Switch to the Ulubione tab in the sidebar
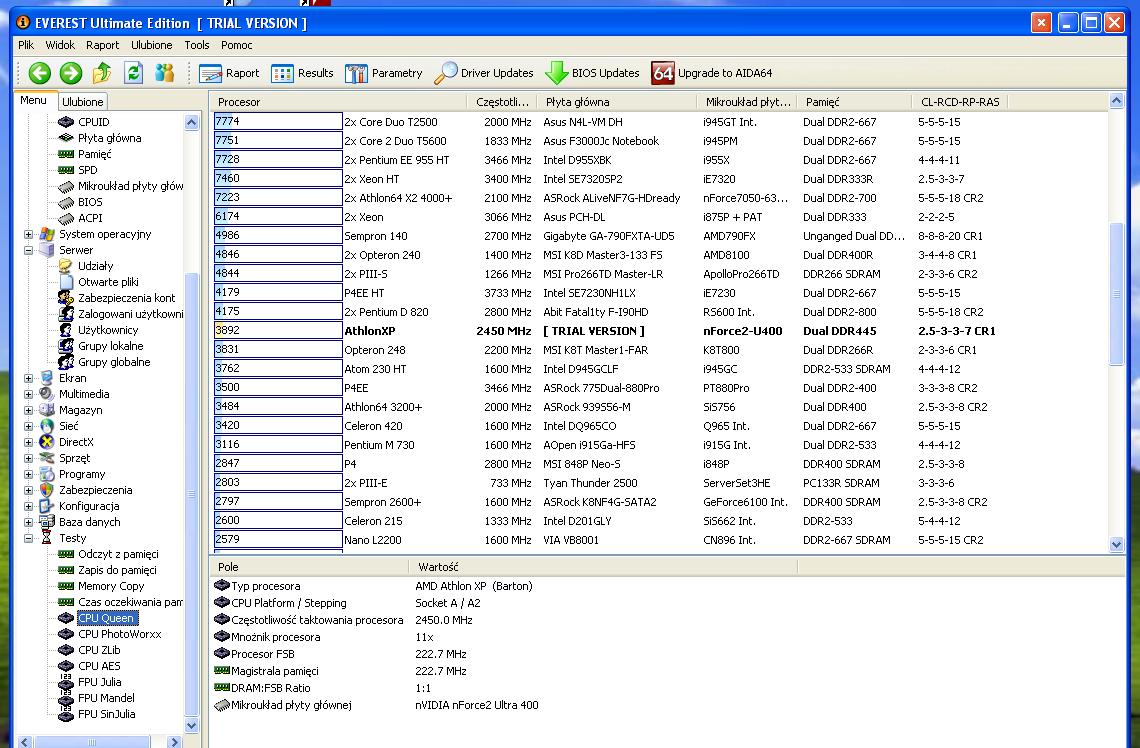1140x748 pixels. pyautogui.click(x=82, y=102)
